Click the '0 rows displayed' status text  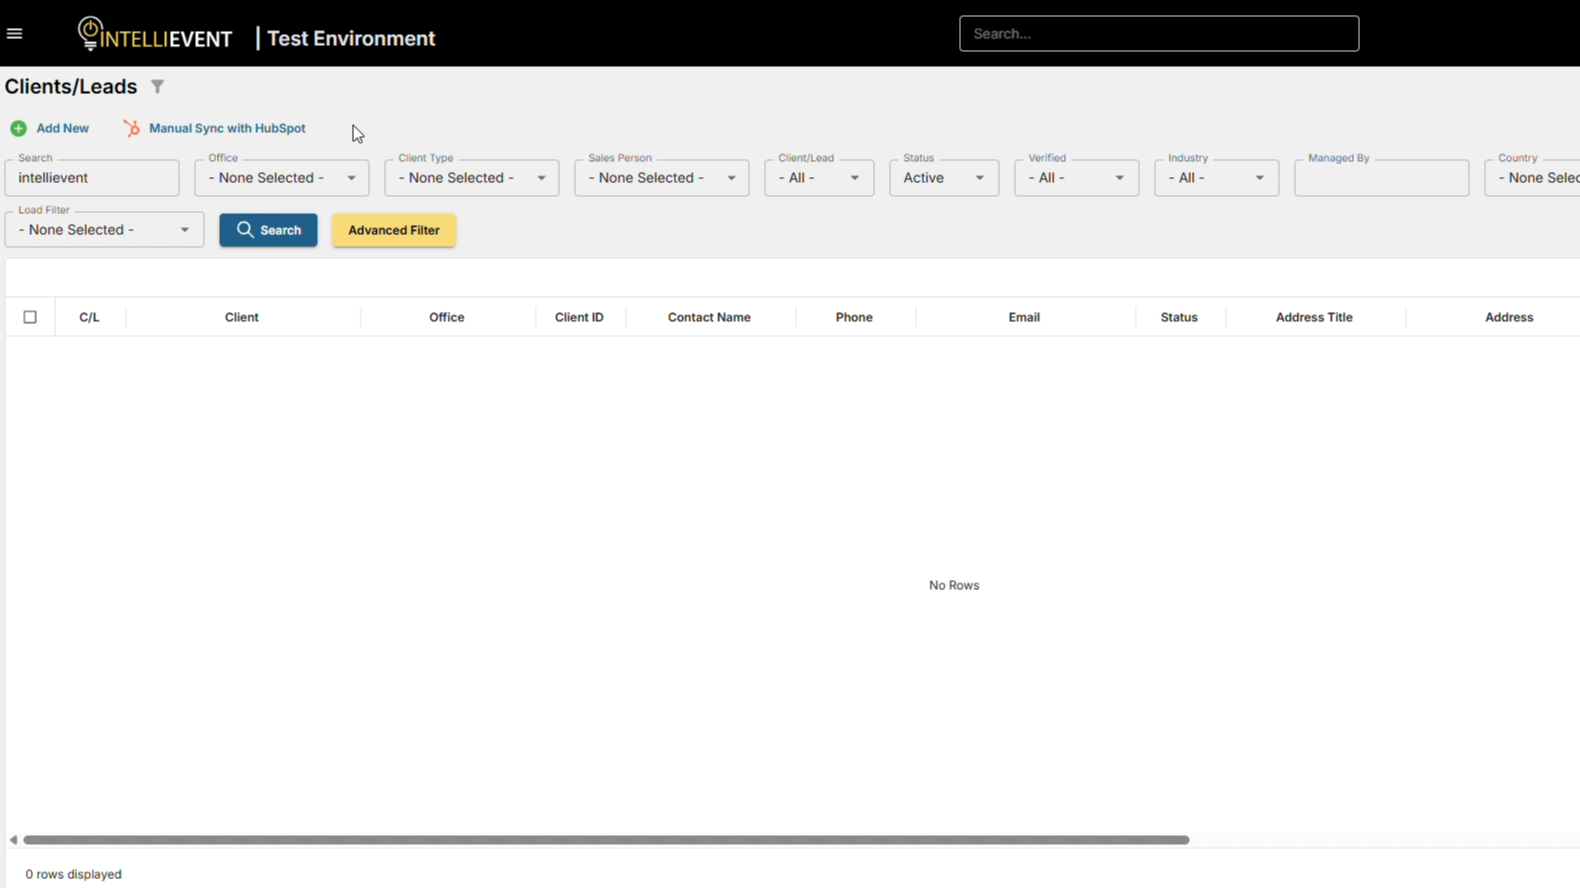74,875
